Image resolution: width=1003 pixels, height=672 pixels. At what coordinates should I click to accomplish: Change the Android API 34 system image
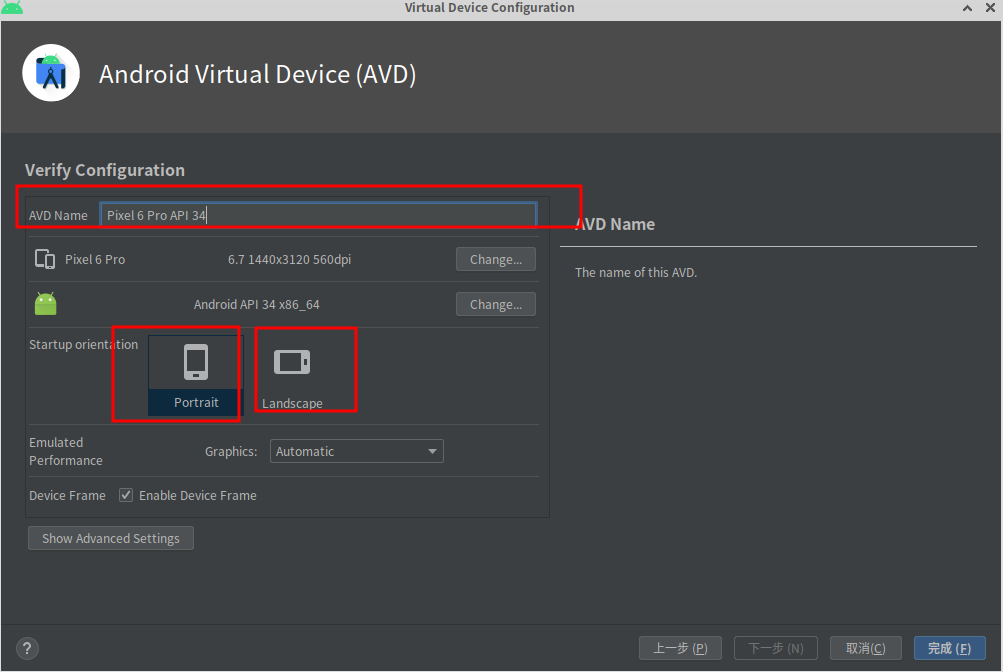pyautogui.click(x=496, y=304)
